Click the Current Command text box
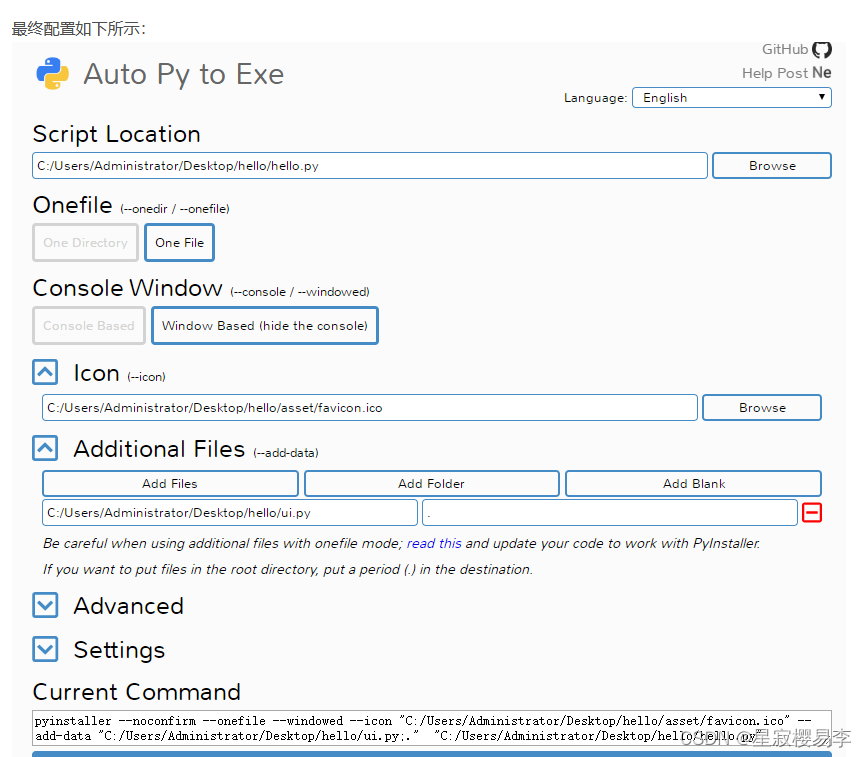This screenshot has height=757, width=866. (432, 728)
